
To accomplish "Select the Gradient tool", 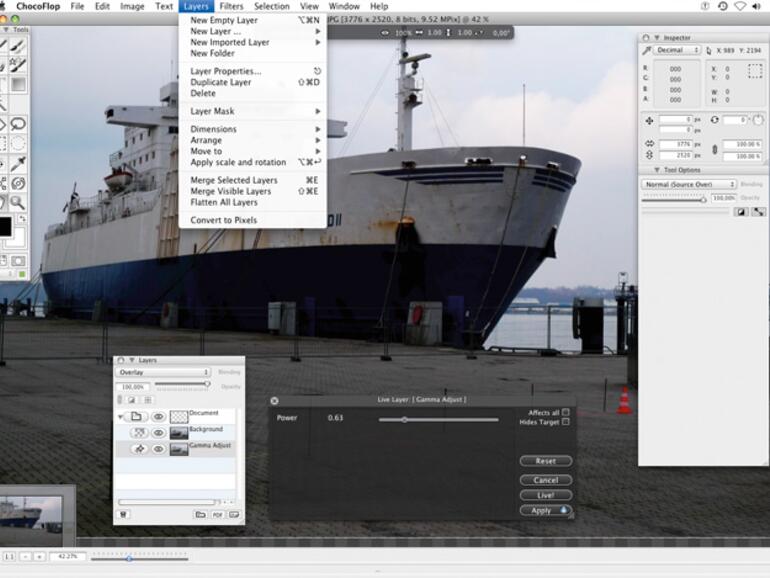I will pos(18,85).
